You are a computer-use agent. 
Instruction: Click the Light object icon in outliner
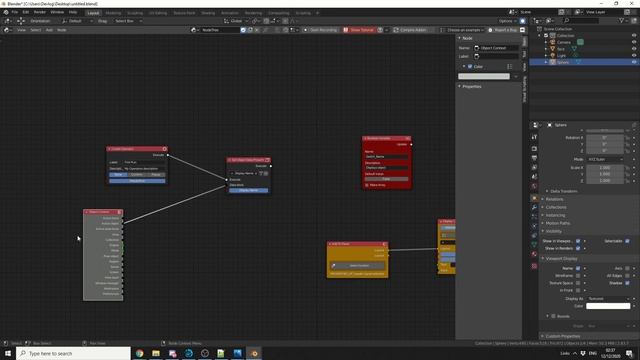coord(553,56)
